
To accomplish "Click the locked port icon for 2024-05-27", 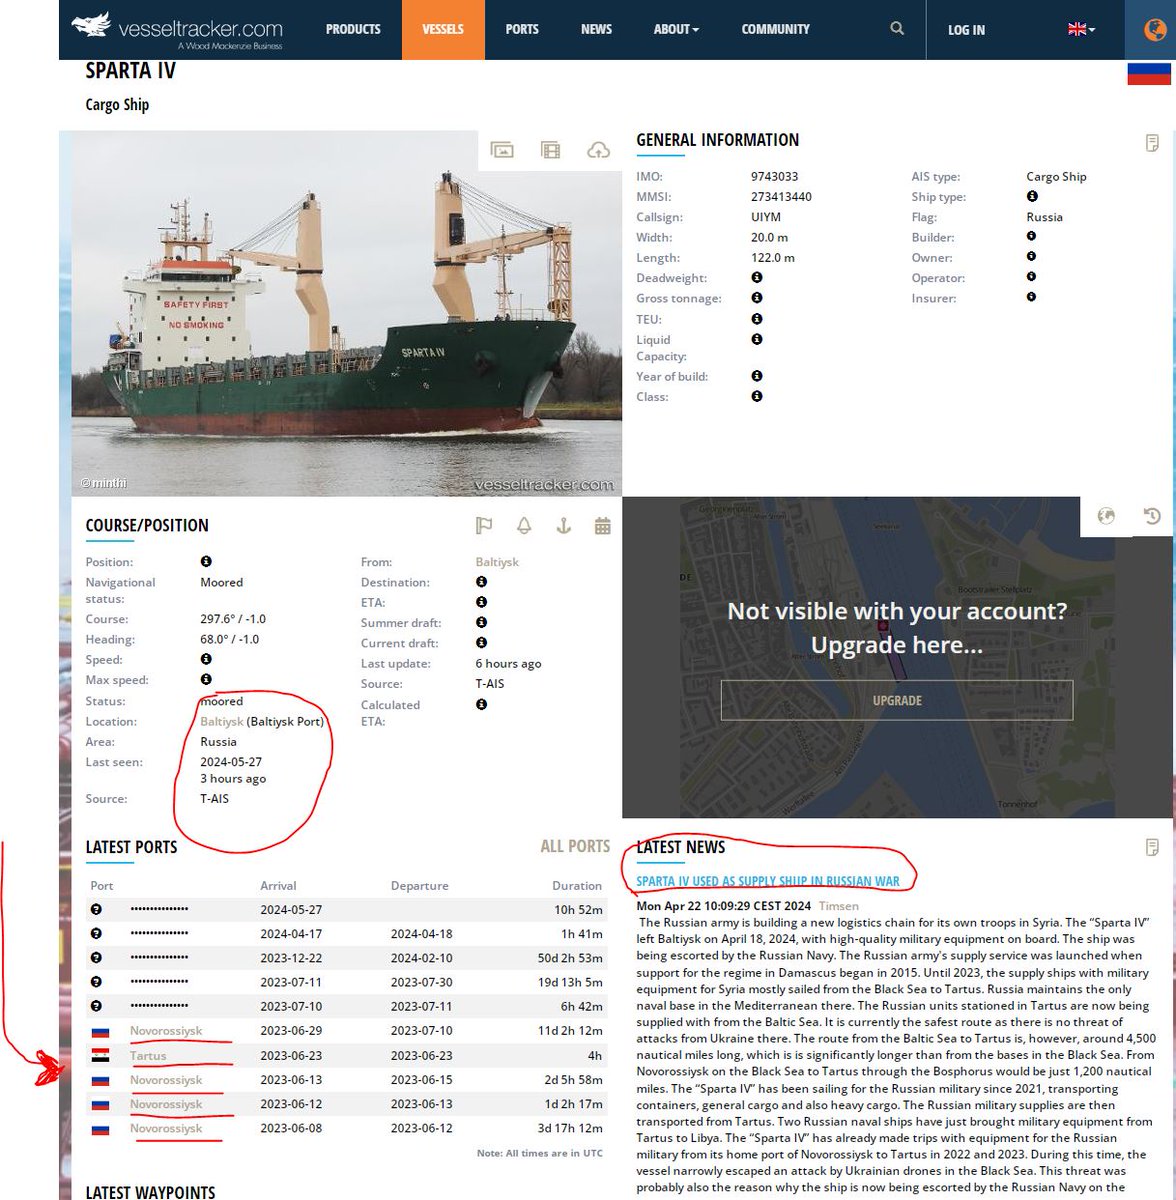I will coord(96,909).
